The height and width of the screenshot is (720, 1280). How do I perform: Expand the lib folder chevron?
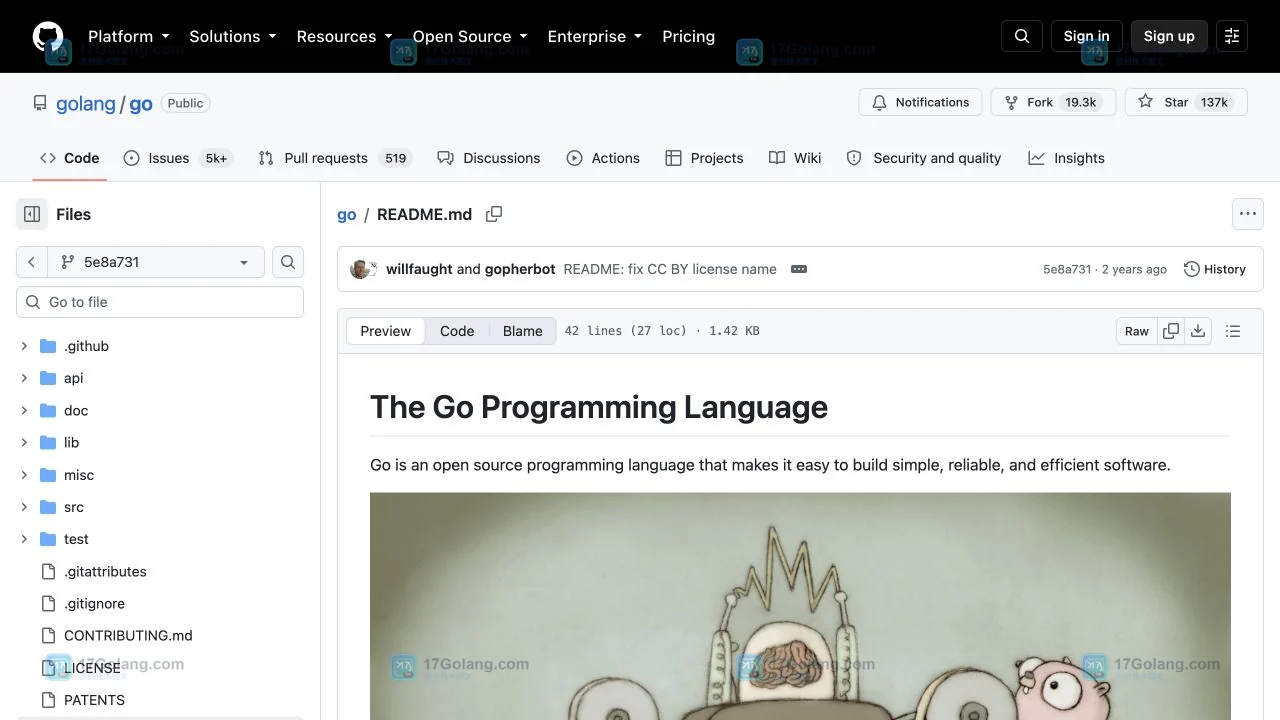point(24,442)
